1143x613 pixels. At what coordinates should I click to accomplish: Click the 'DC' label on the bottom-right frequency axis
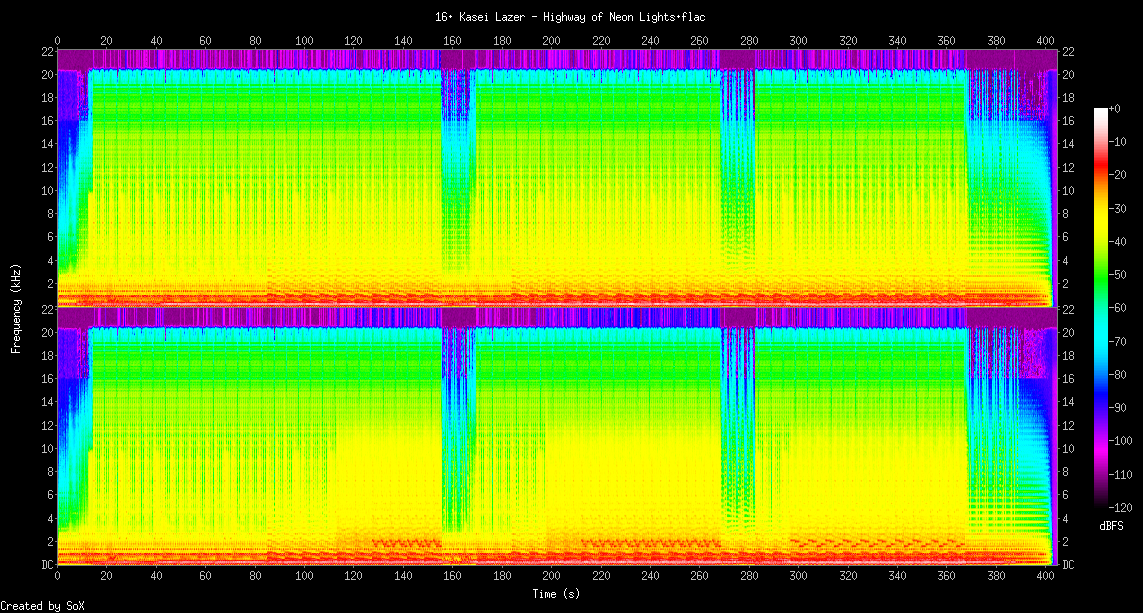point(1068,565)
